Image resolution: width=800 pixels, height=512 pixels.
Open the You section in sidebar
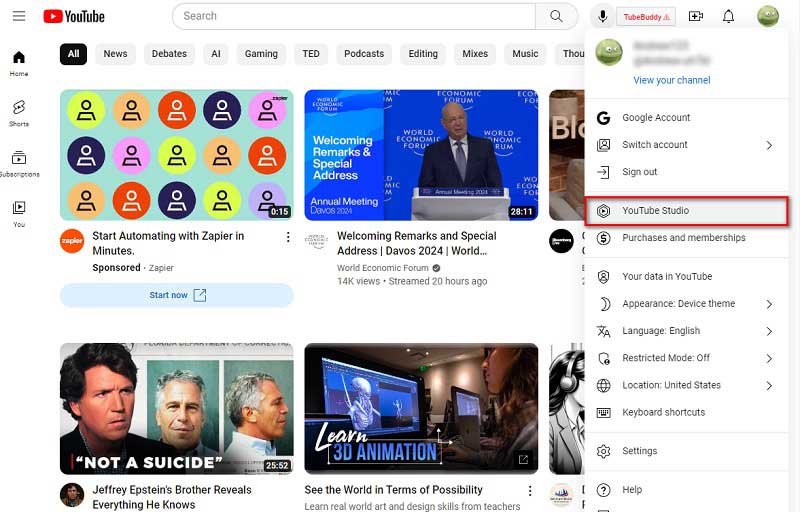[19, 214]
